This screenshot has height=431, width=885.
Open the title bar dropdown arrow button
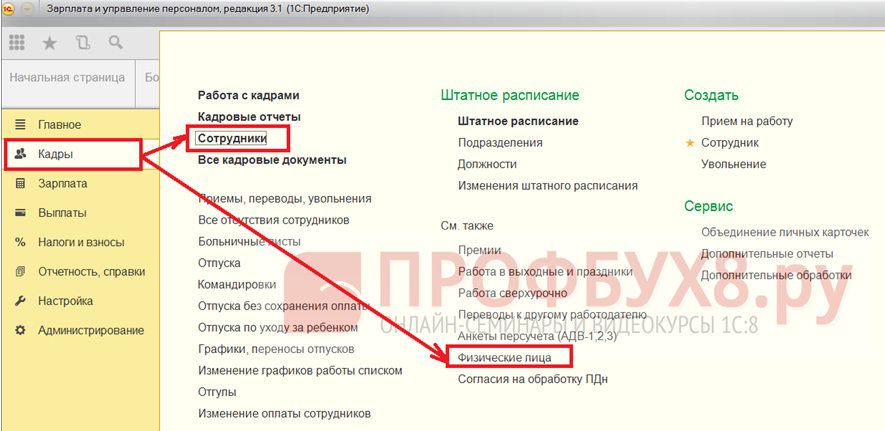pos(28,10)
